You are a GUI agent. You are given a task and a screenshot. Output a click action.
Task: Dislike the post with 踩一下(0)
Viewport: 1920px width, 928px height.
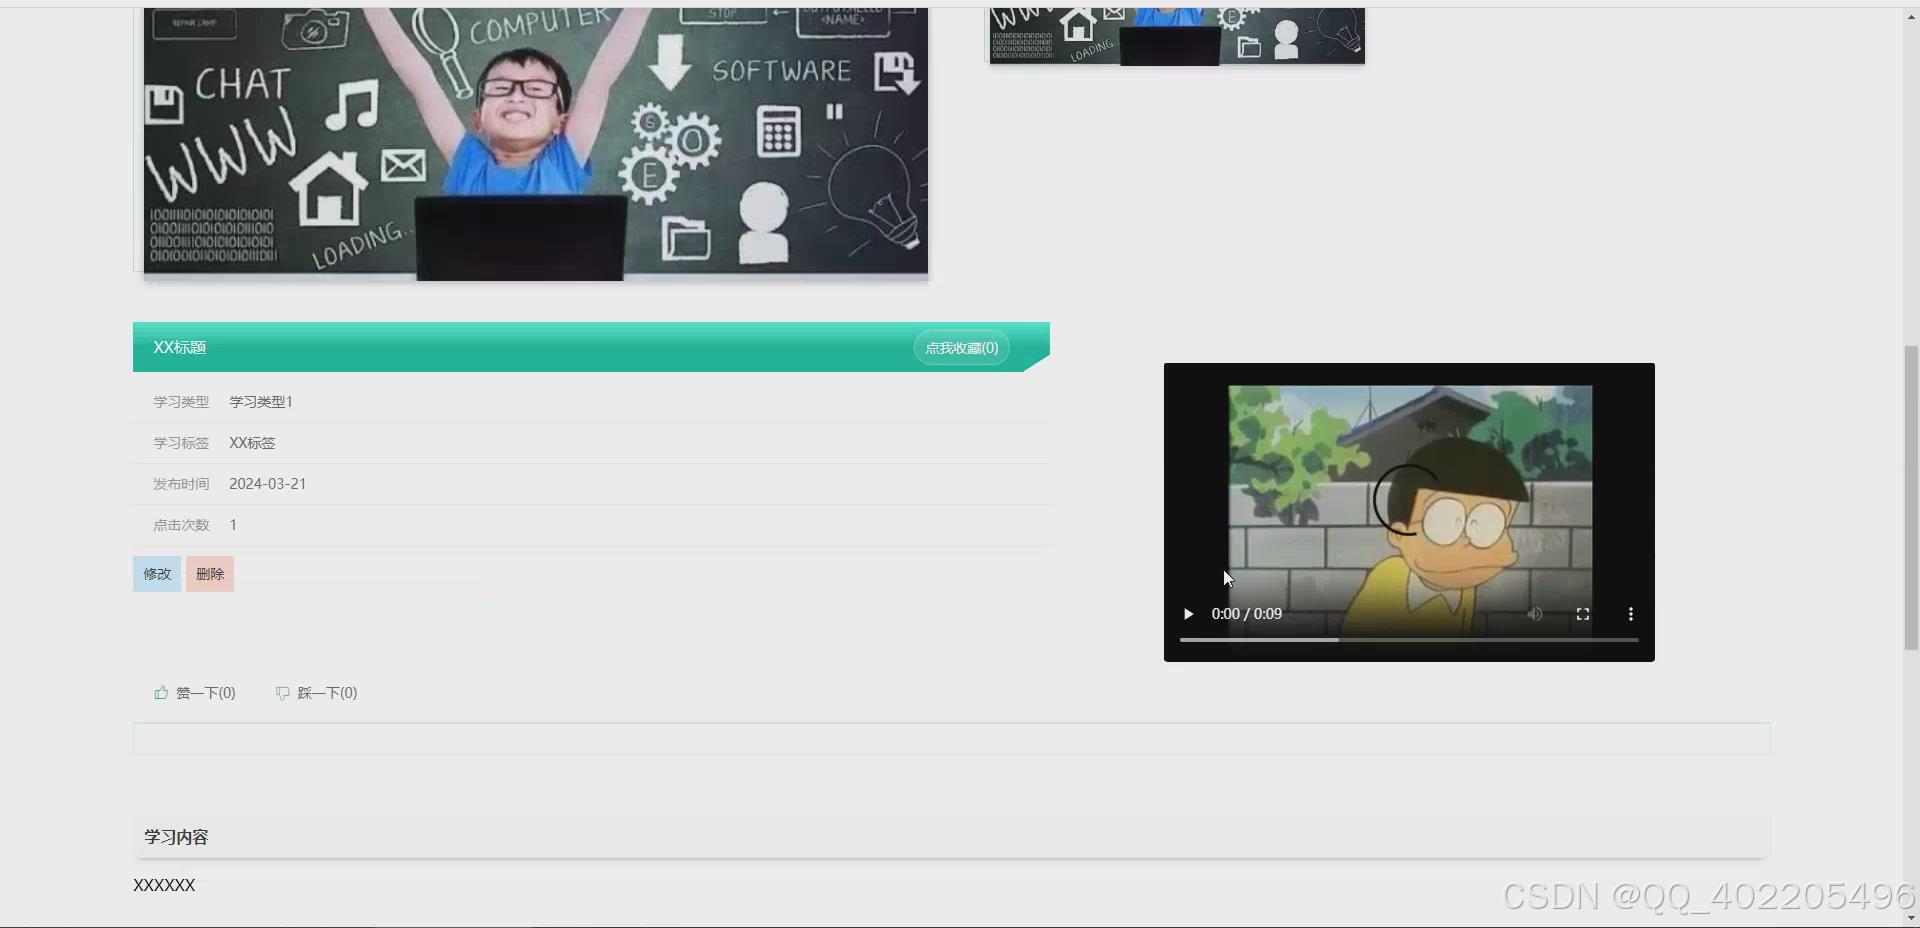coord(317,693)
